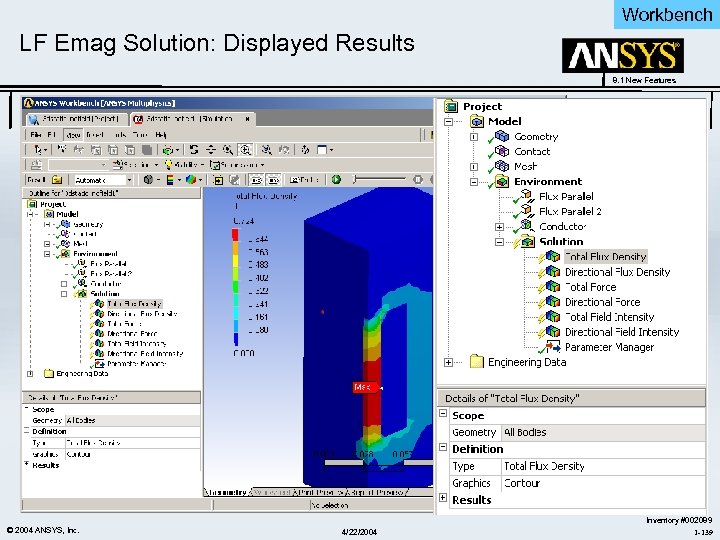Click the Project icon atop the enlarged tree
The image size is (720, 540).
click(x=451, y=107)
